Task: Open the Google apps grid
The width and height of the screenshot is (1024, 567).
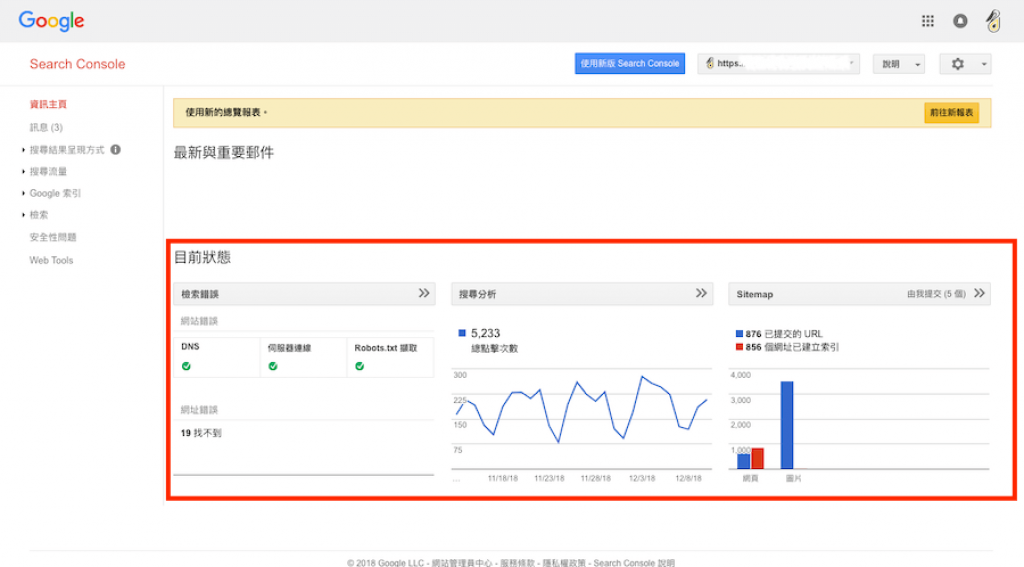Action: coord(927,21)
